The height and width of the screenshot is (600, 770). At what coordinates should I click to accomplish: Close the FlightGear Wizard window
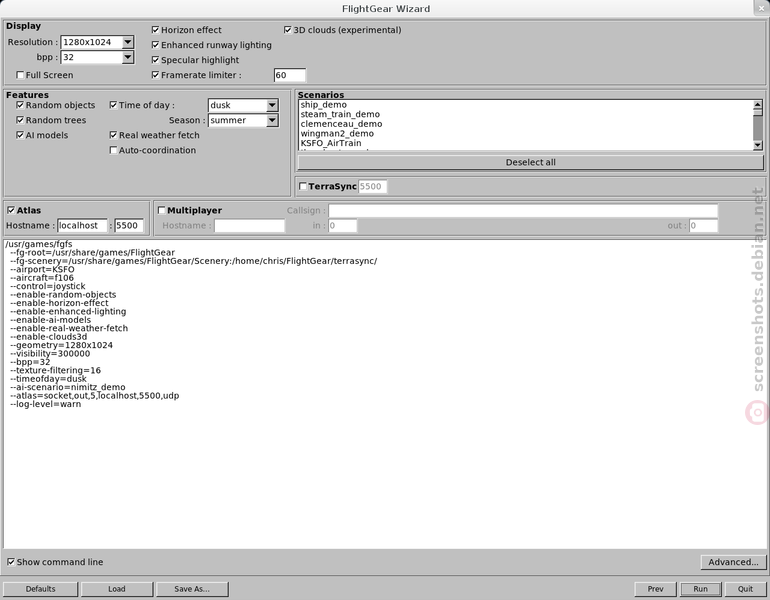[762, 8]
